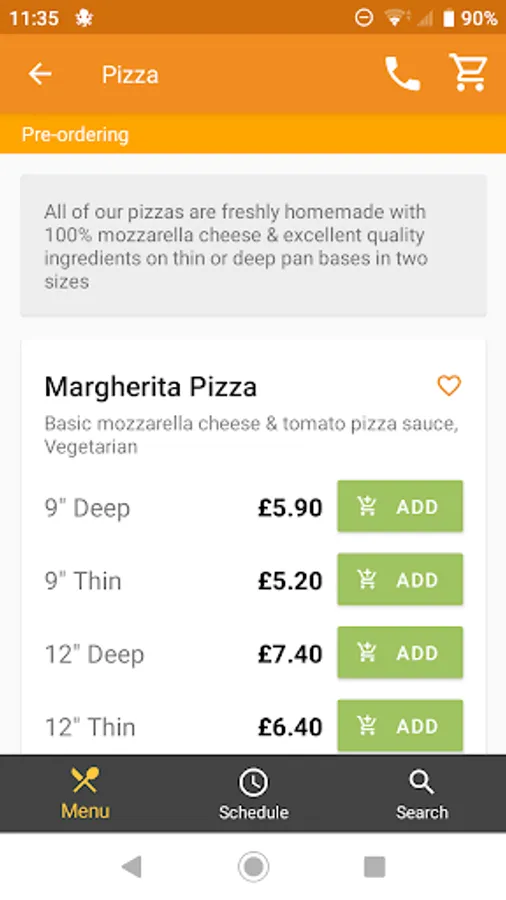Add 12" Deep pizza for £7.40
This screenshot has height=900, width=506.
point(400,652)
